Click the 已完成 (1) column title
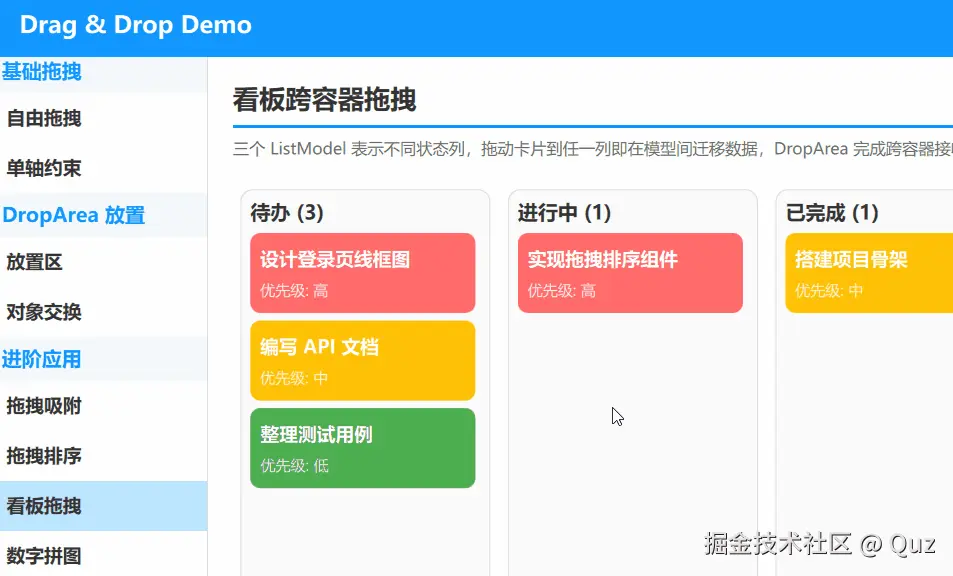 coord(832,213)
